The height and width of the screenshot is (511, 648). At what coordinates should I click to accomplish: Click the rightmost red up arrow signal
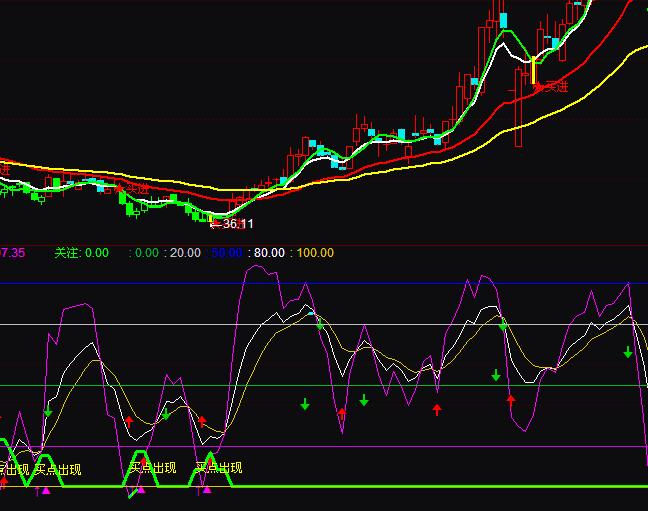point(511,399)
